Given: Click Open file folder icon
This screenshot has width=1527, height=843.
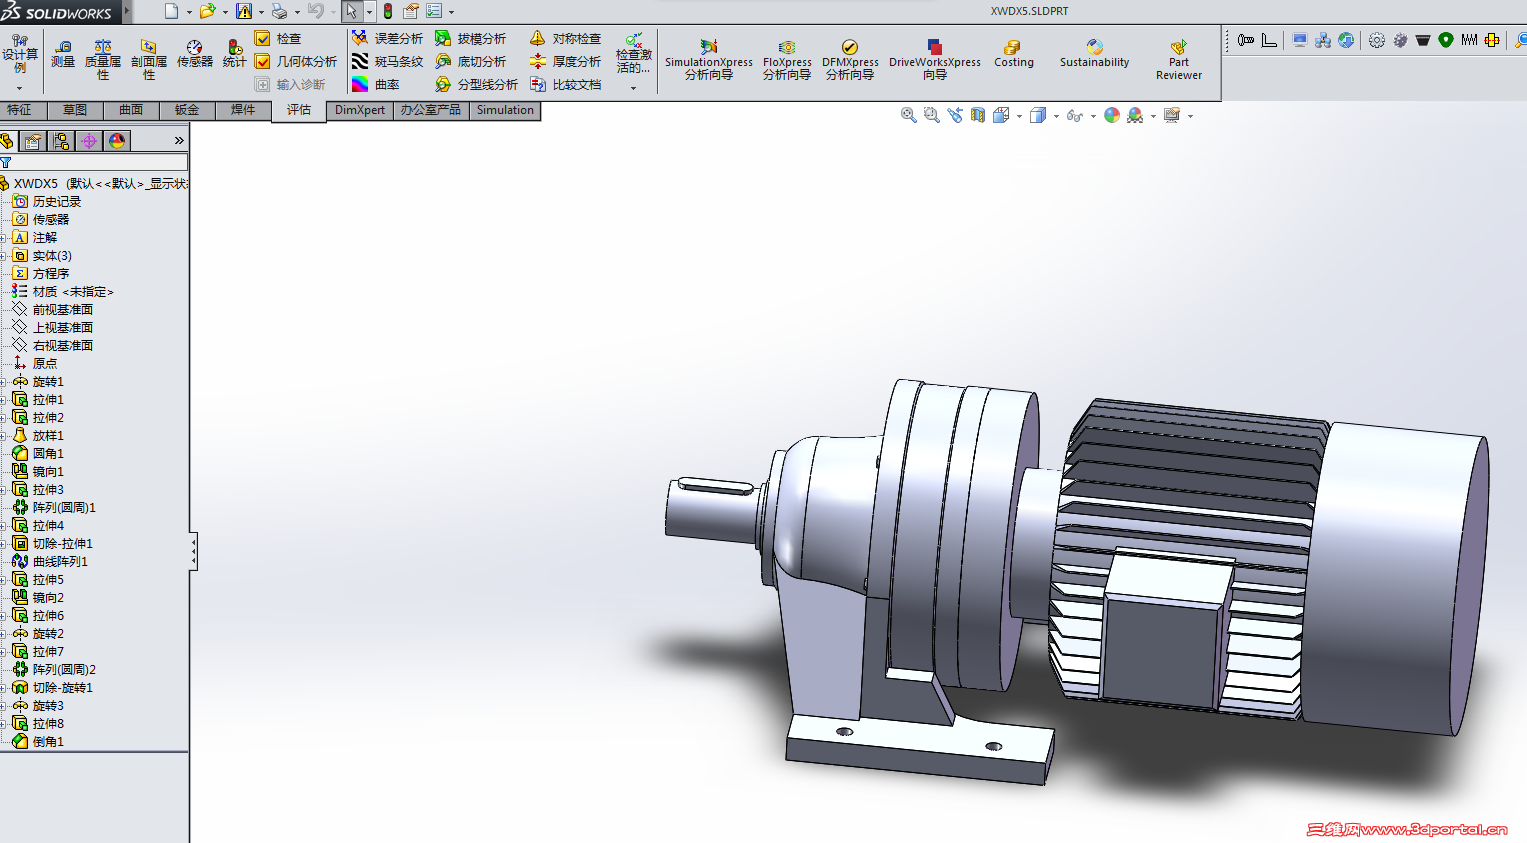Looking at the screenshot, I should pos(207,11).
